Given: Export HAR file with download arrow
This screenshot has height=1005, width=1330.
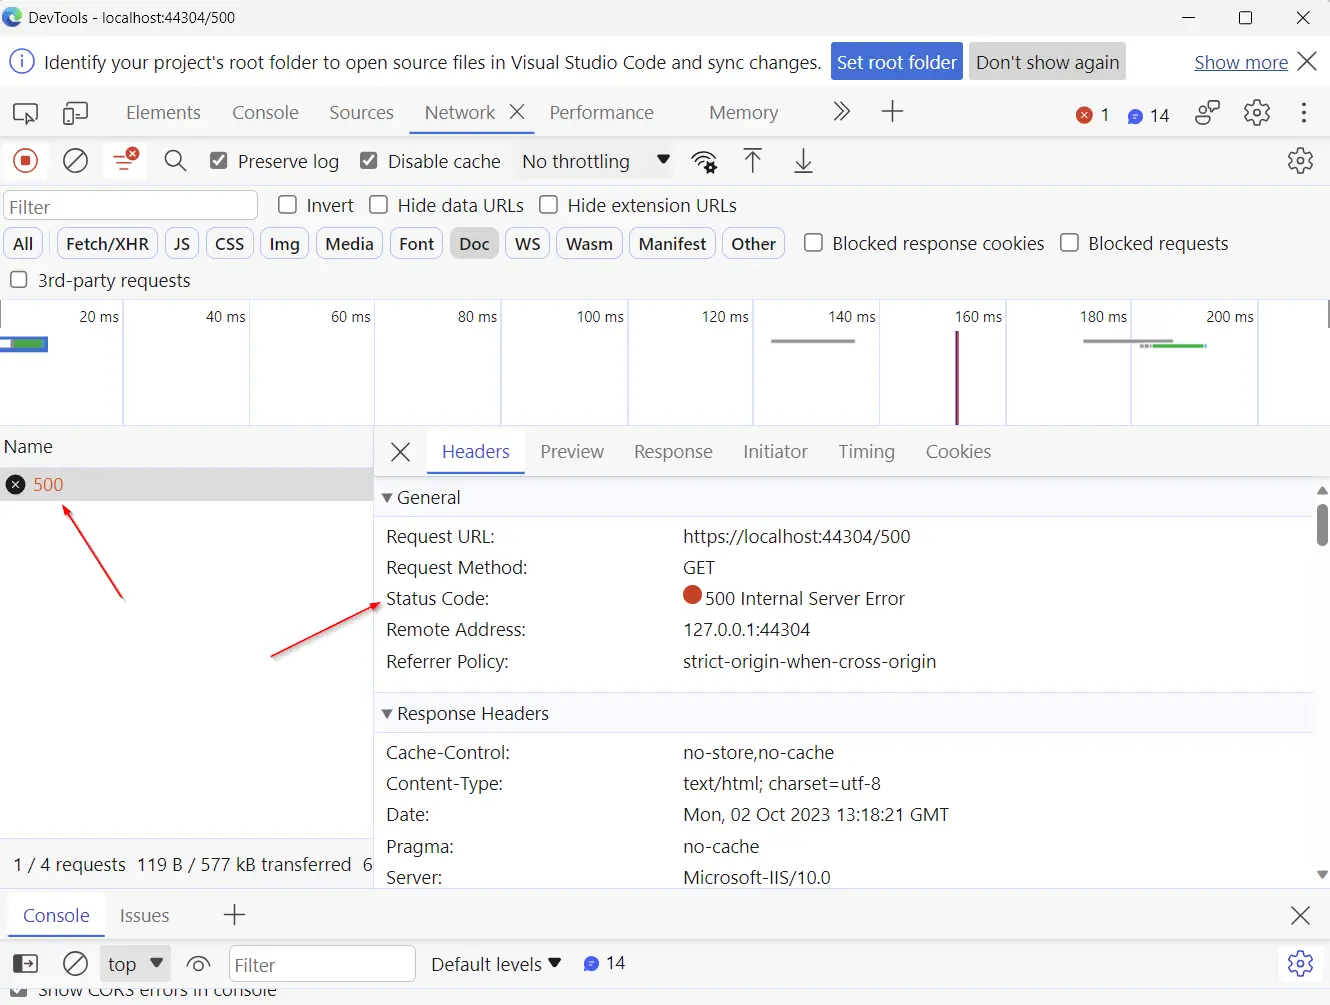Looking at the screenshot, I should click(x=803, y=161).
